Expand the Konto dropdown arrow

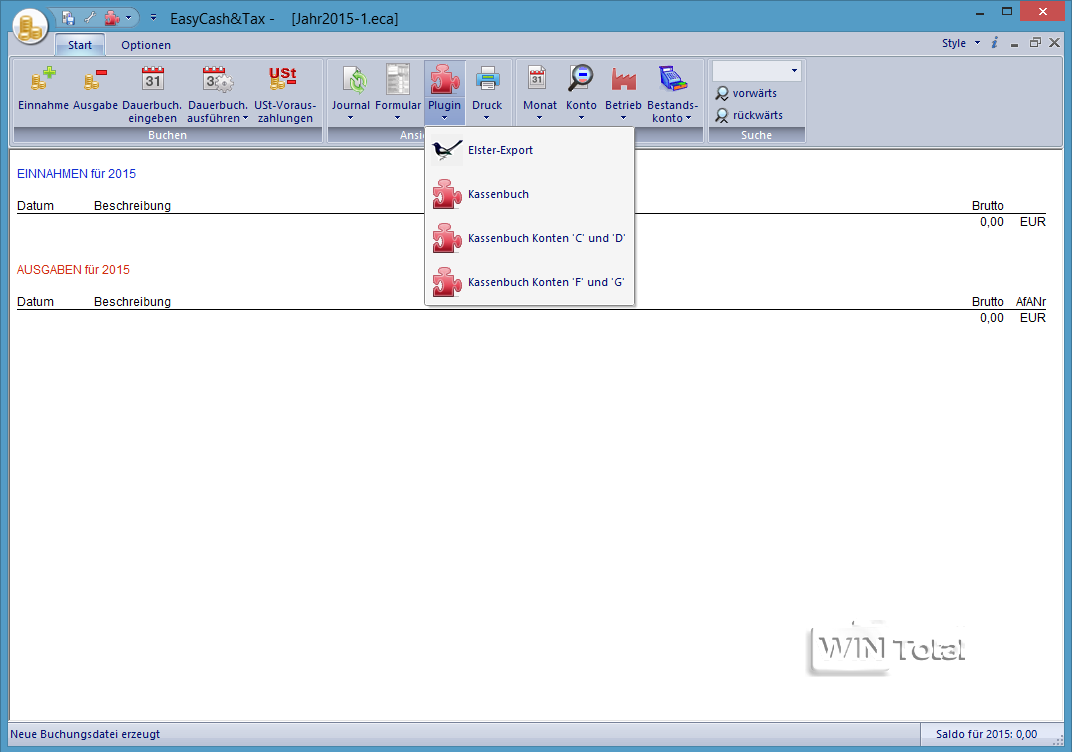click(x=581, y=118)
